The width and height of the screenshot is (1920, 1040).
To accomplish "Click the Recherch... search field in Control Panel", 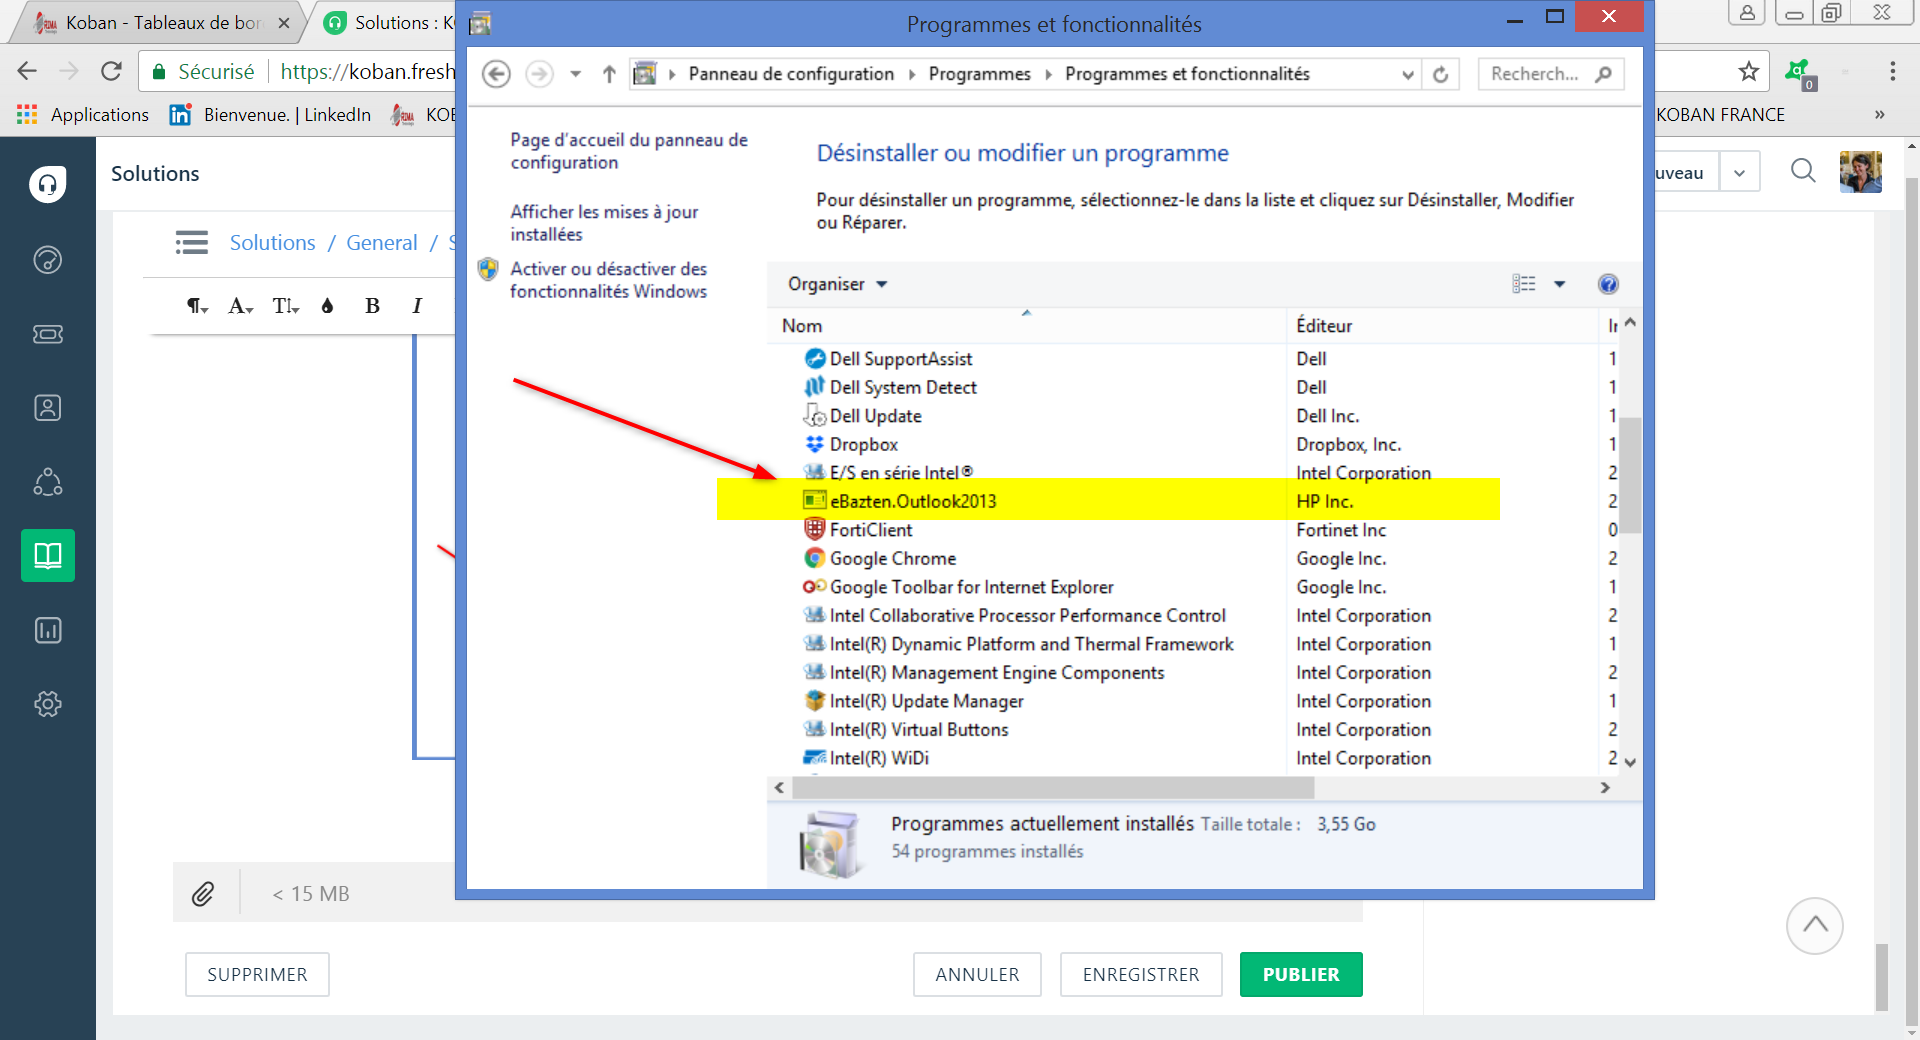I will (1551, 74).
